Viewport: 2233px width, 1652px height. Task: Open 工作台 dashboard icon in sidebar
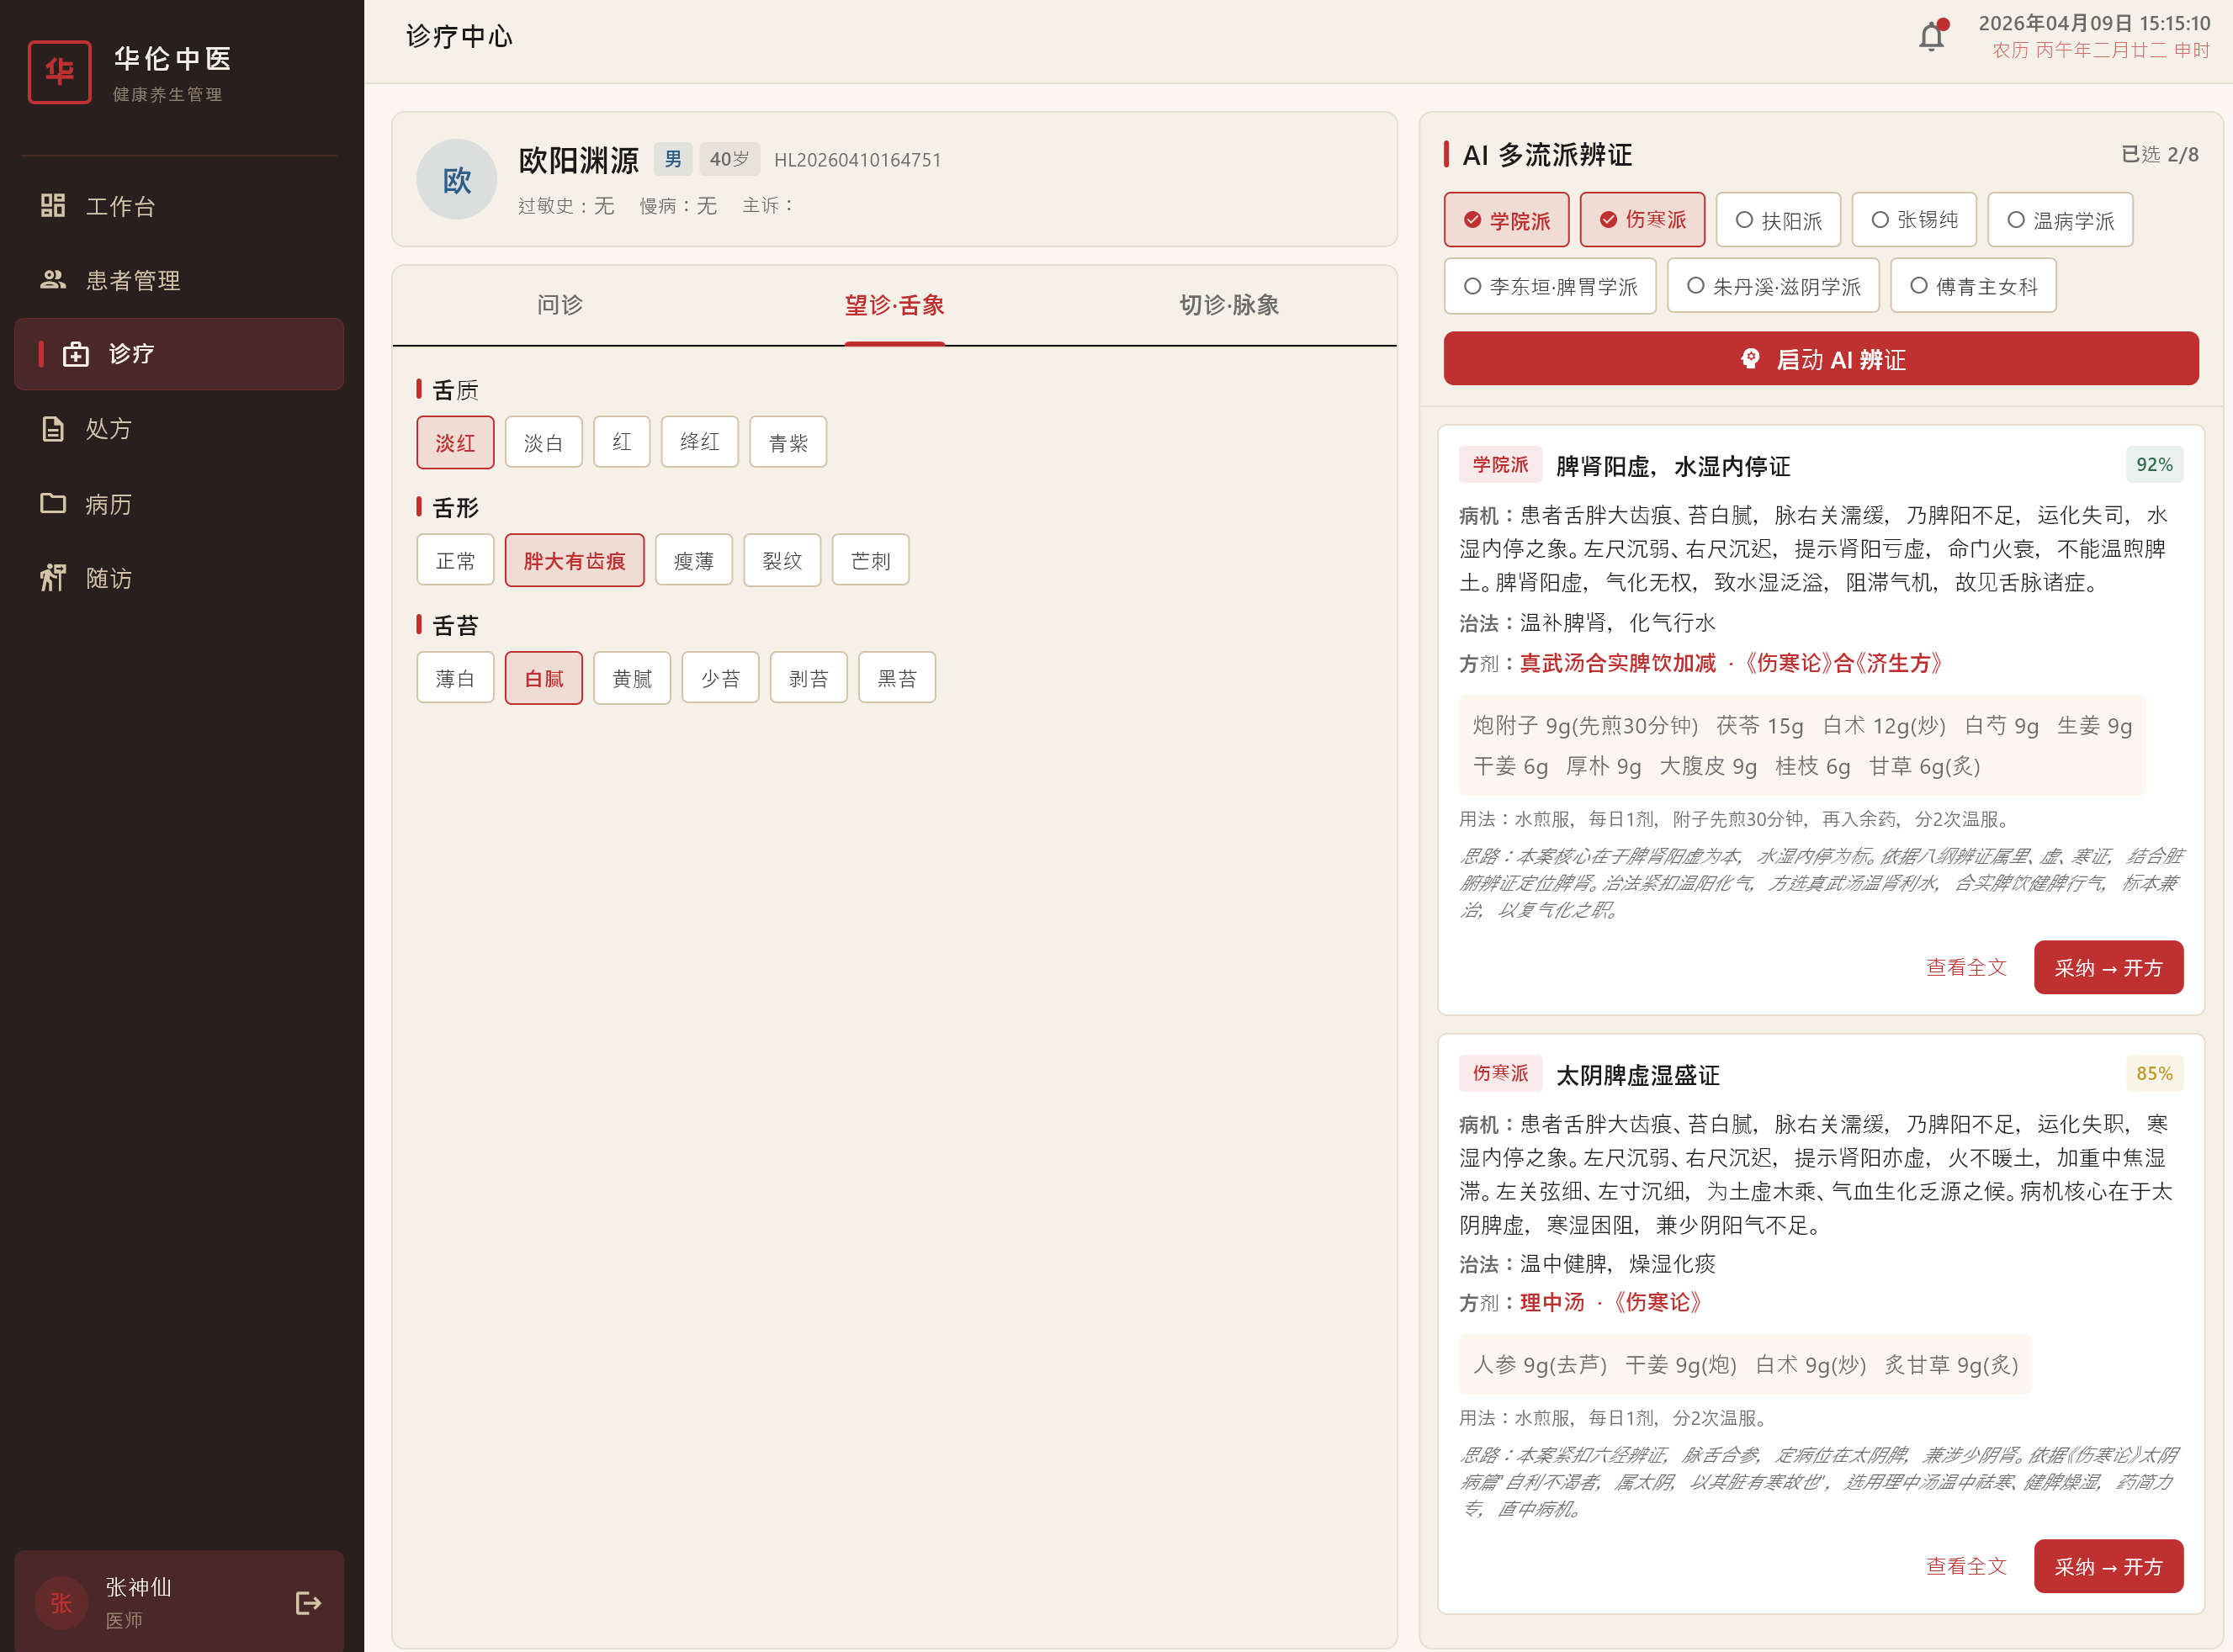click(52, 206)
